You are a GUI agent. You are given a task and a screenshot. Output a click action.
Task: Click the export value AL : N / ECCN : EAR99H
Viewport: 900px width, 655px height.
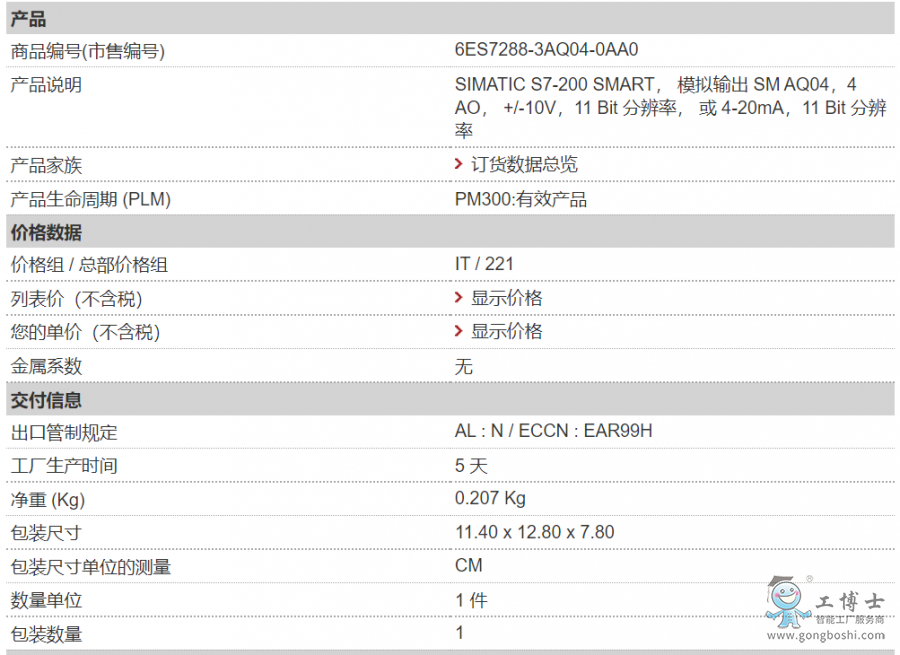(553, 431)
